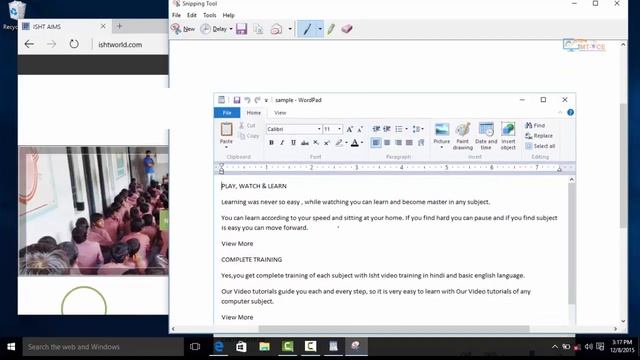Click the WordPad quick access Undo icon
The image size is (640, 360).
247,100
